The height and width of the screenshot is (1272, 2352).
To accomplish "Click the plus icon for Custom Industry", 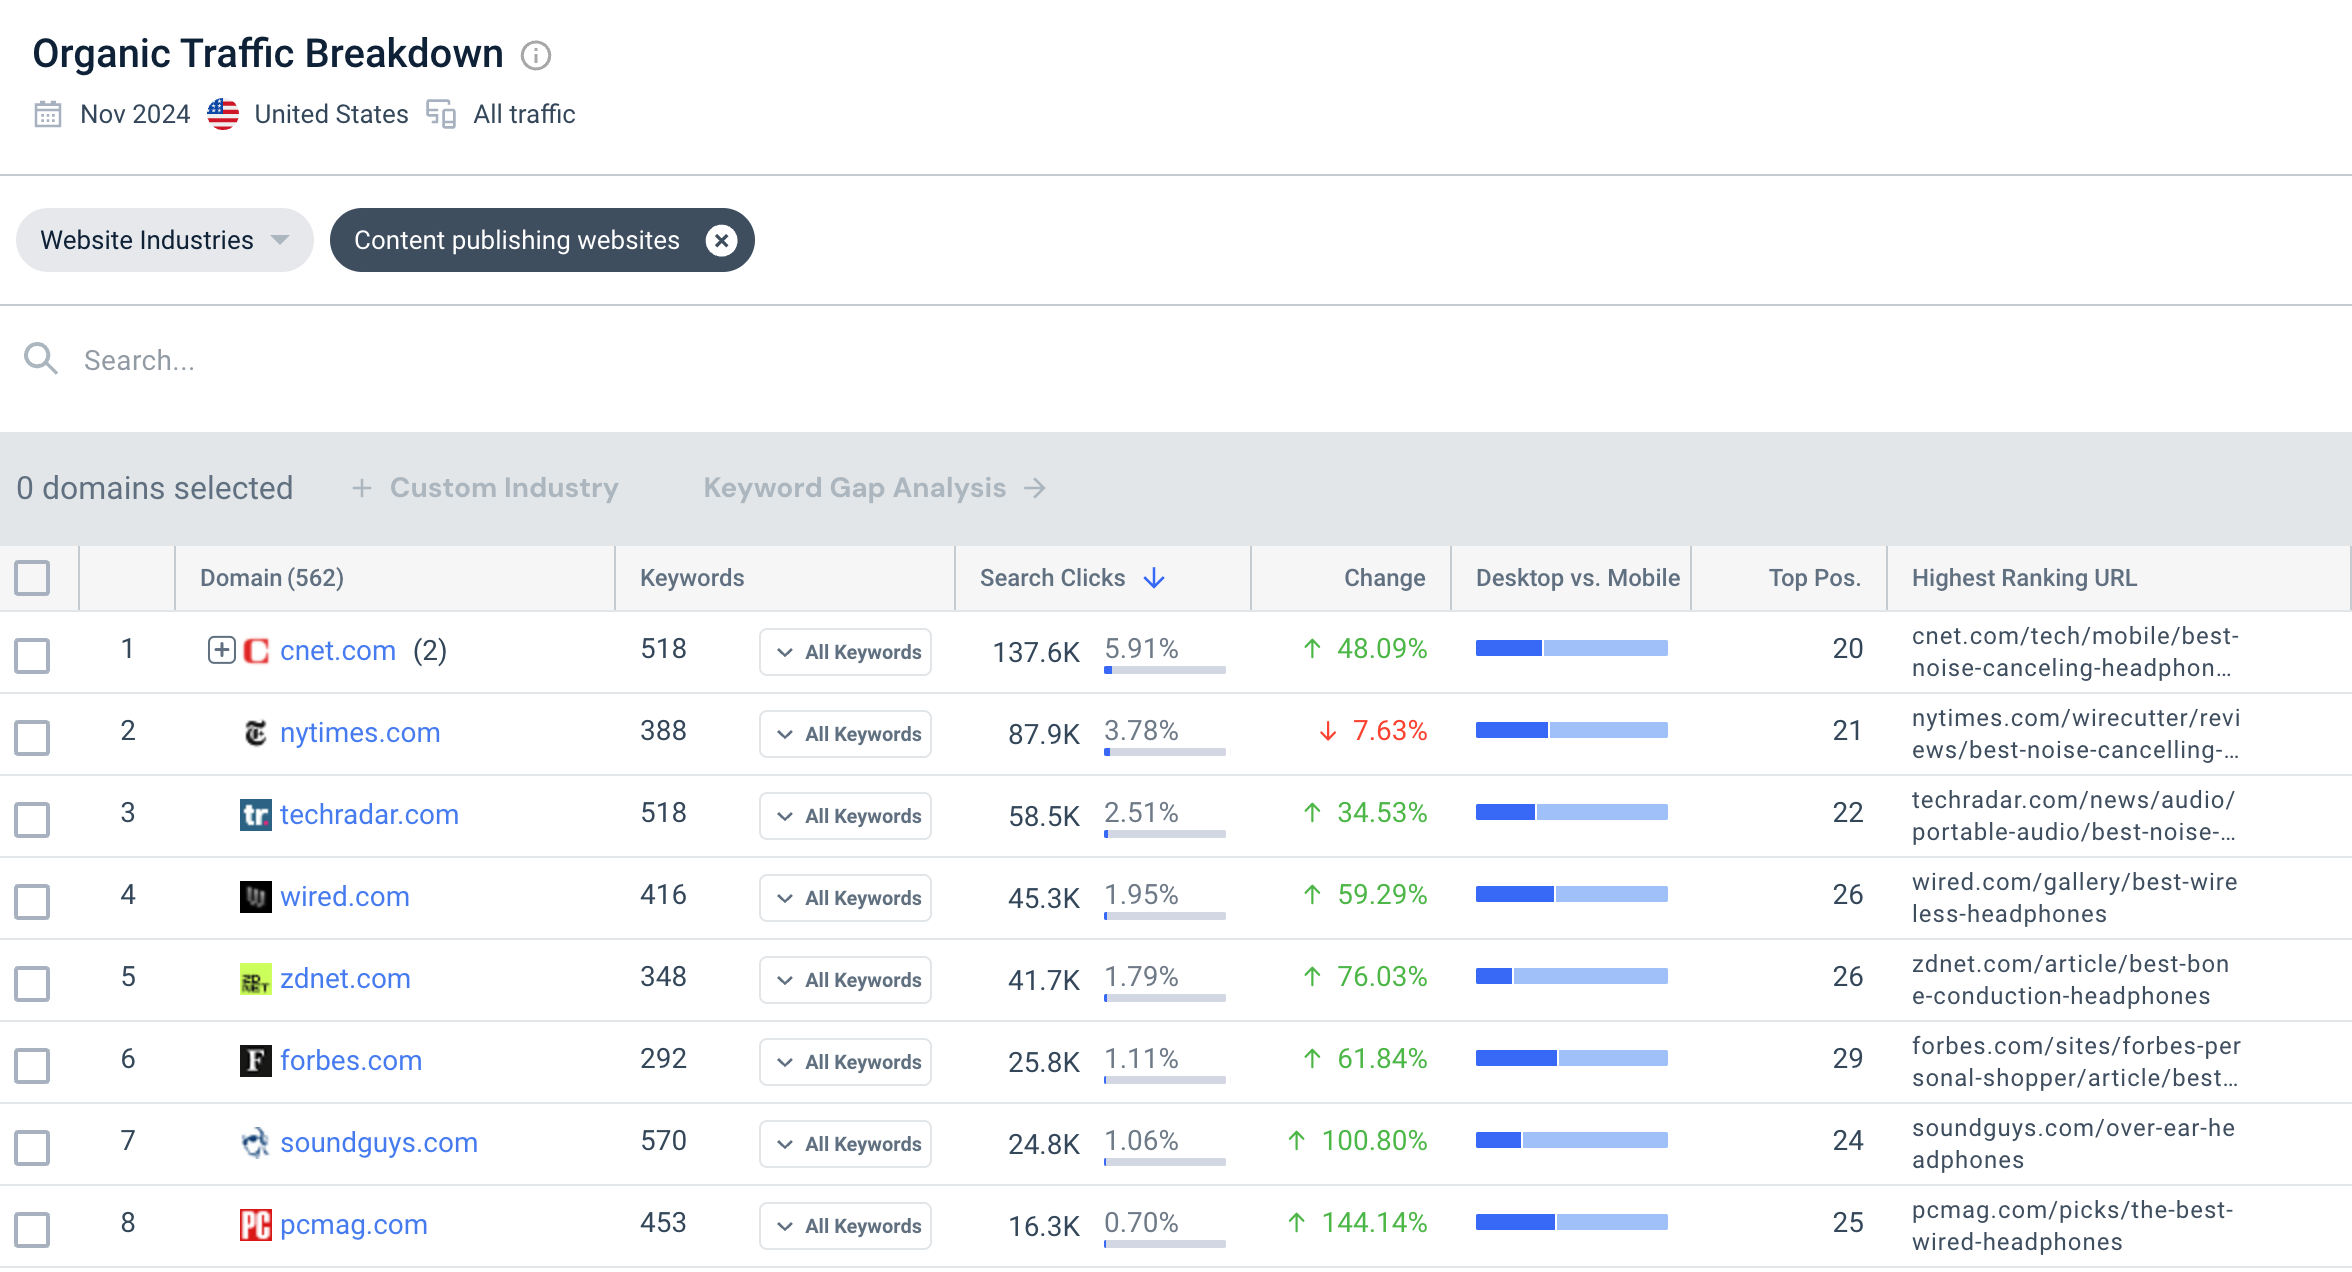I will (x=362, y=488).
